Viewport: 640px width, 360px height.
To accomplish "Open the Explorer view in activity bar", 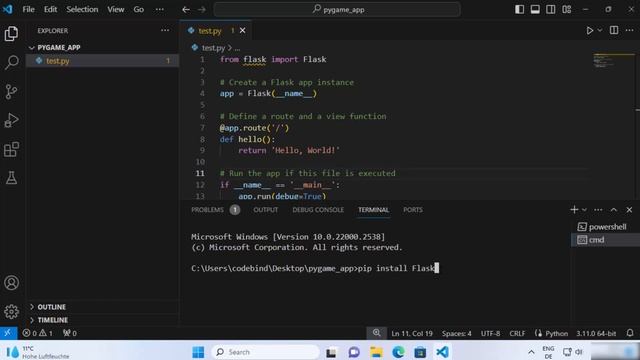I will coord(11,33).
